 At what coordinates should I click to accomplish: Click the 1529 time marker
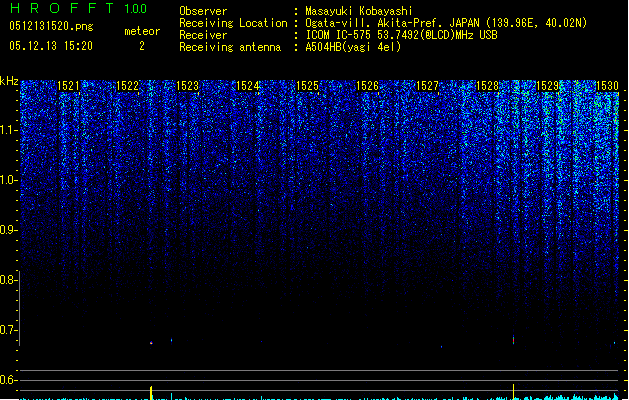(547, 86)
